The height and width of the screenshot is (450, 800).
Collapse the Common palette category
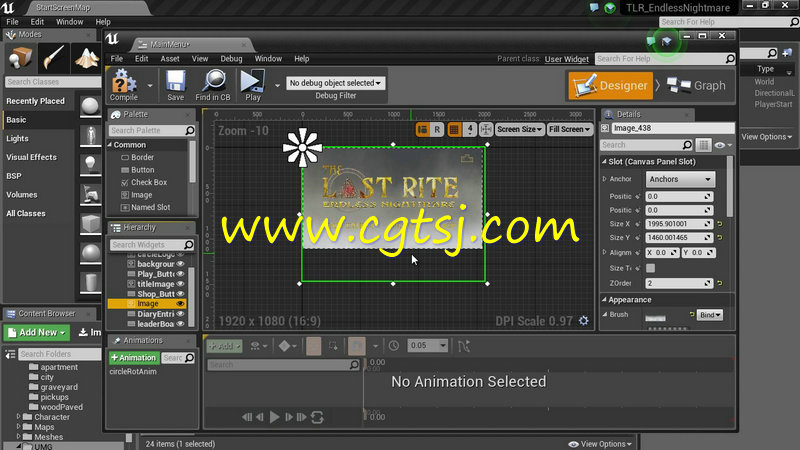pyautogui.click(x=110, y=145)
